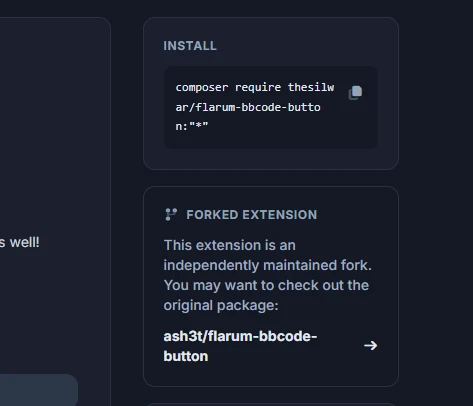Click the arrow beside the ash3t package
The height and width of the screenshot is (406, 473).
click(370, 346)
